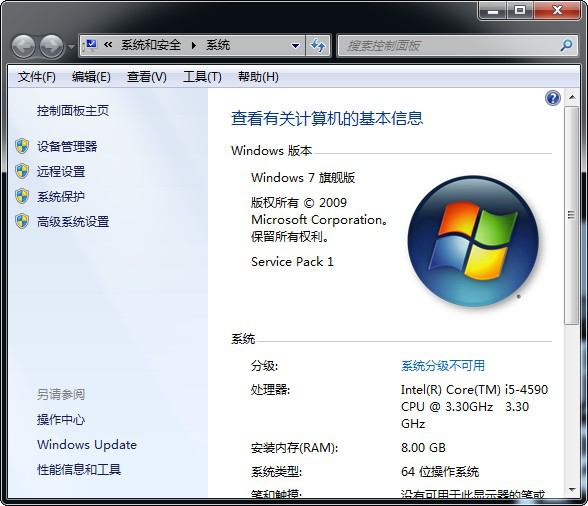This screenshot has width=588, height=506.
Task: Click the Windows 7 旗舰版 text
Action: pos(303,177)
